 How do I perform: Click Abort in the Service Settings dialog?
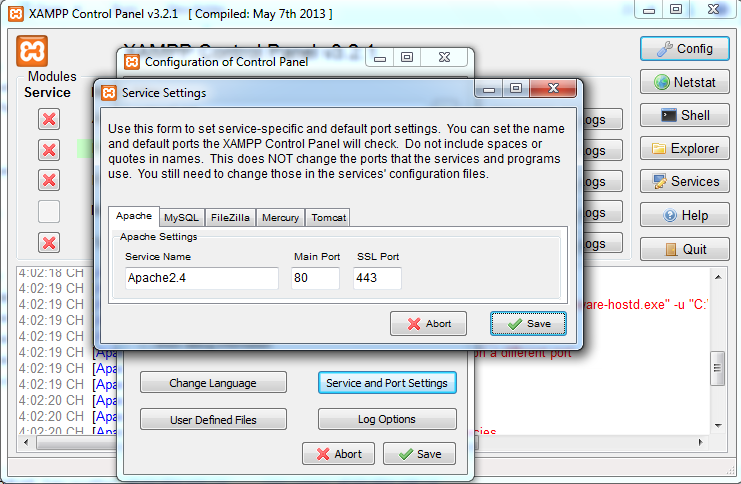pos(428,323)
